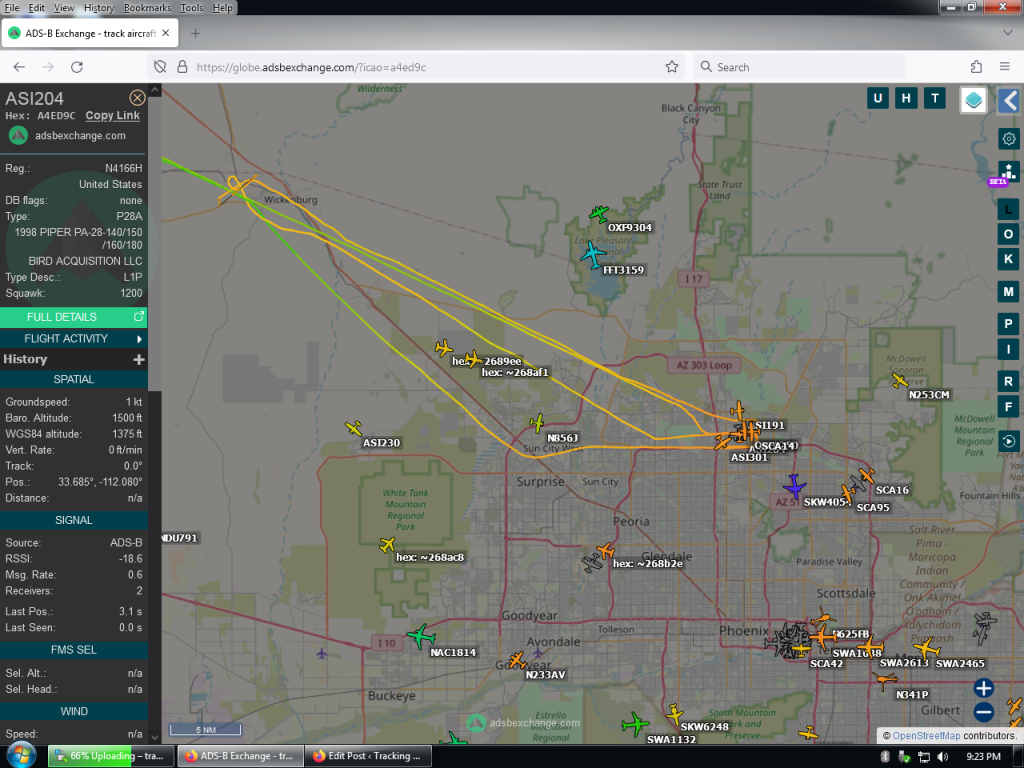Image resolution: width=1024 pixels, height=768 pixels.
Task: Switch to Edit Post taskbar window
Action: 368,756
